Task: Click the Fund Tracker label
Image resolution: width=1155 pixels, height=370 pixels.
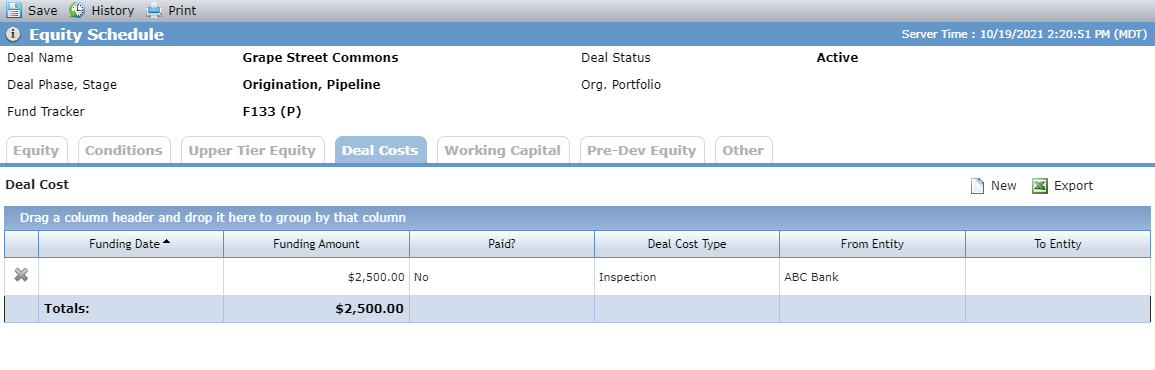Action: pos(46,112)
